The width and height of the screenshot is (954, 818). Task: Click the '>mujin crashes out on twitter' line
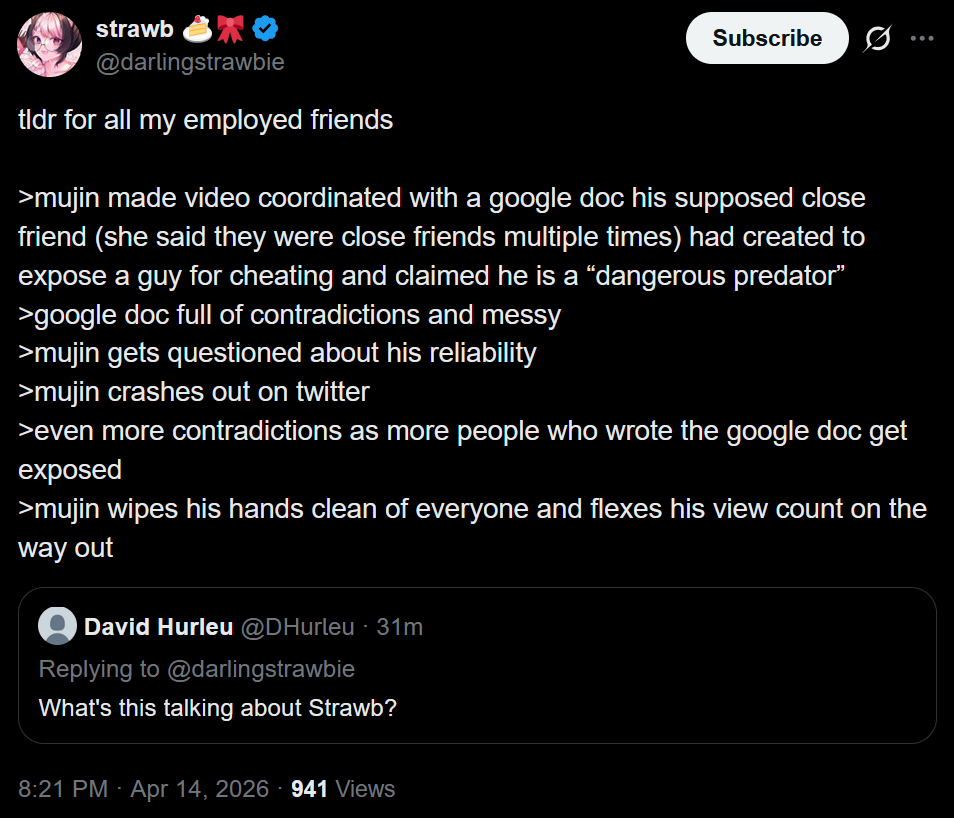click(x=194, y=392)
